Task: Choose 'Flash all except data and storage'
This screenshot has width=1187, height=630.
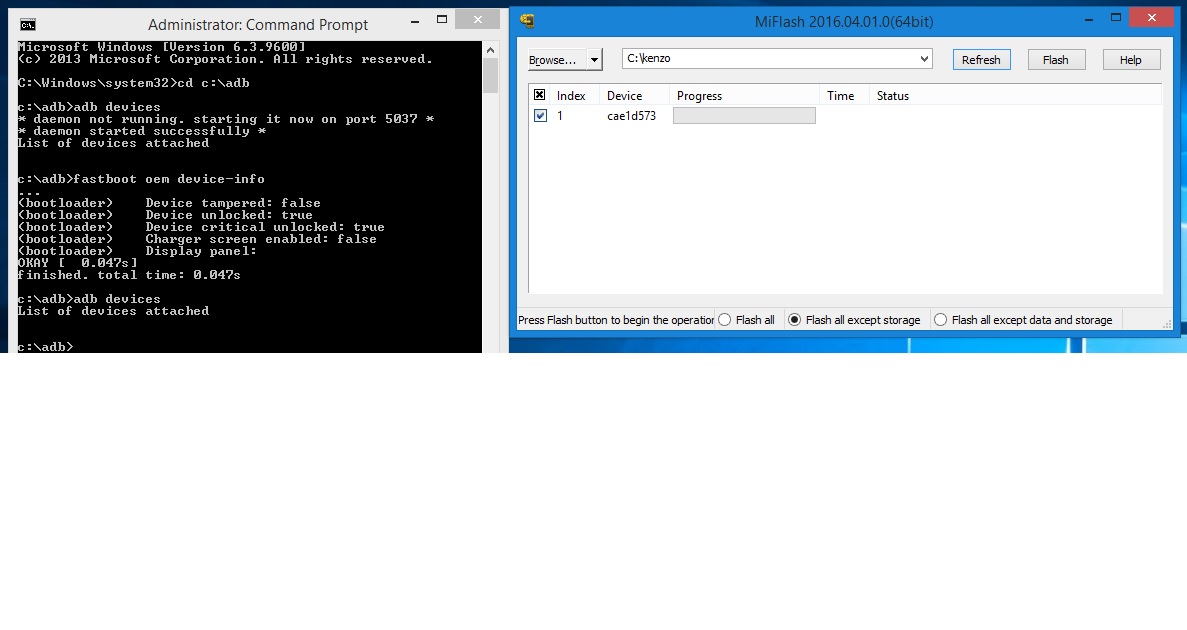Action: coord(940,320)
